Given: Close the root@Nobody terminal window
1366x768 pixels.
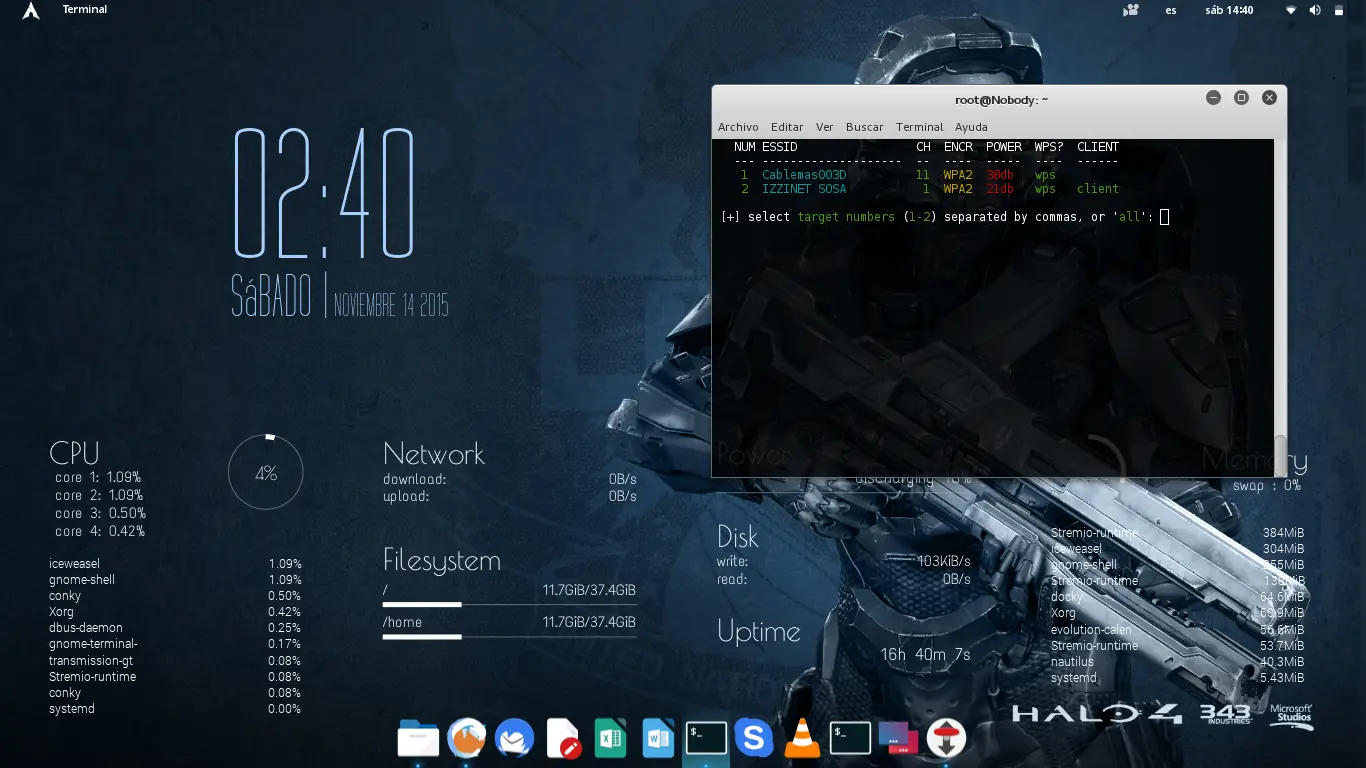Looking at the screenshot, I should 1269,98.
